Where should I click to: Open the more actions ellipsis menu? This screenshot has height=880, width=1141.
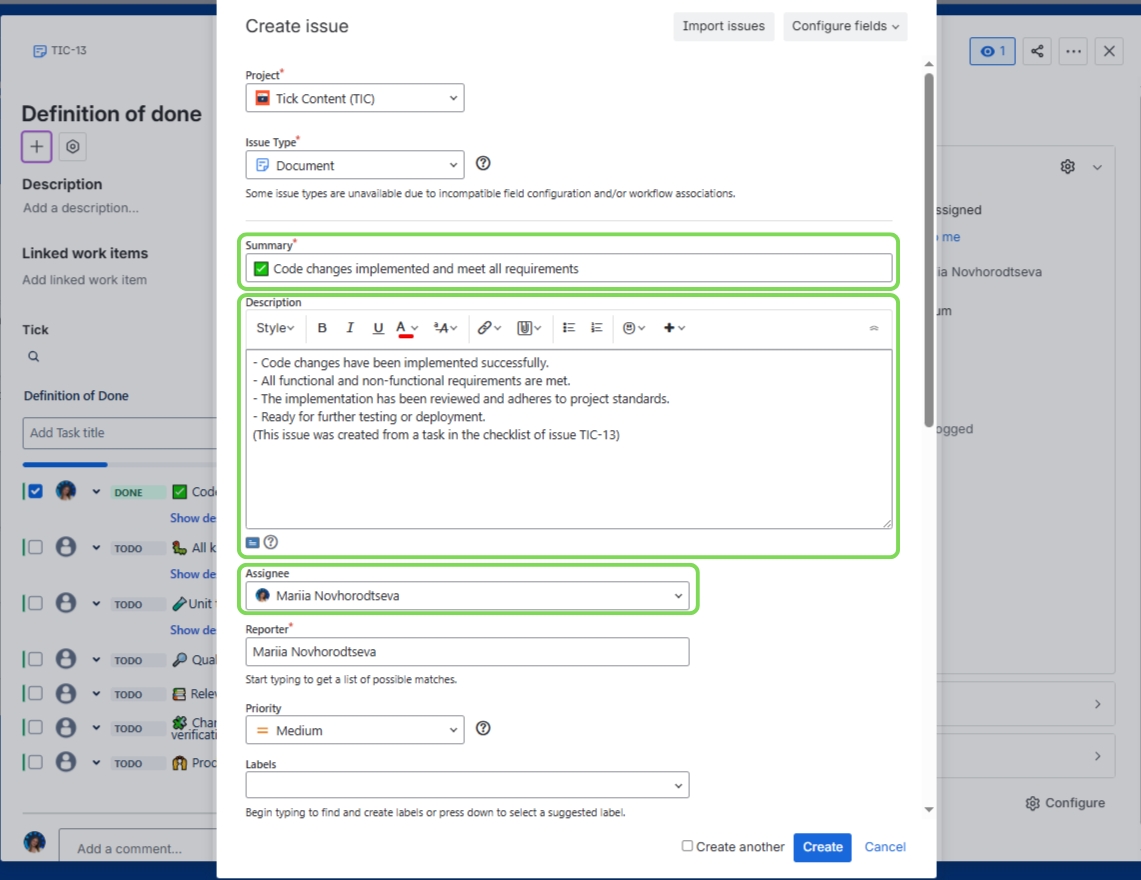pyautogui.click(x=1072, y=50)
